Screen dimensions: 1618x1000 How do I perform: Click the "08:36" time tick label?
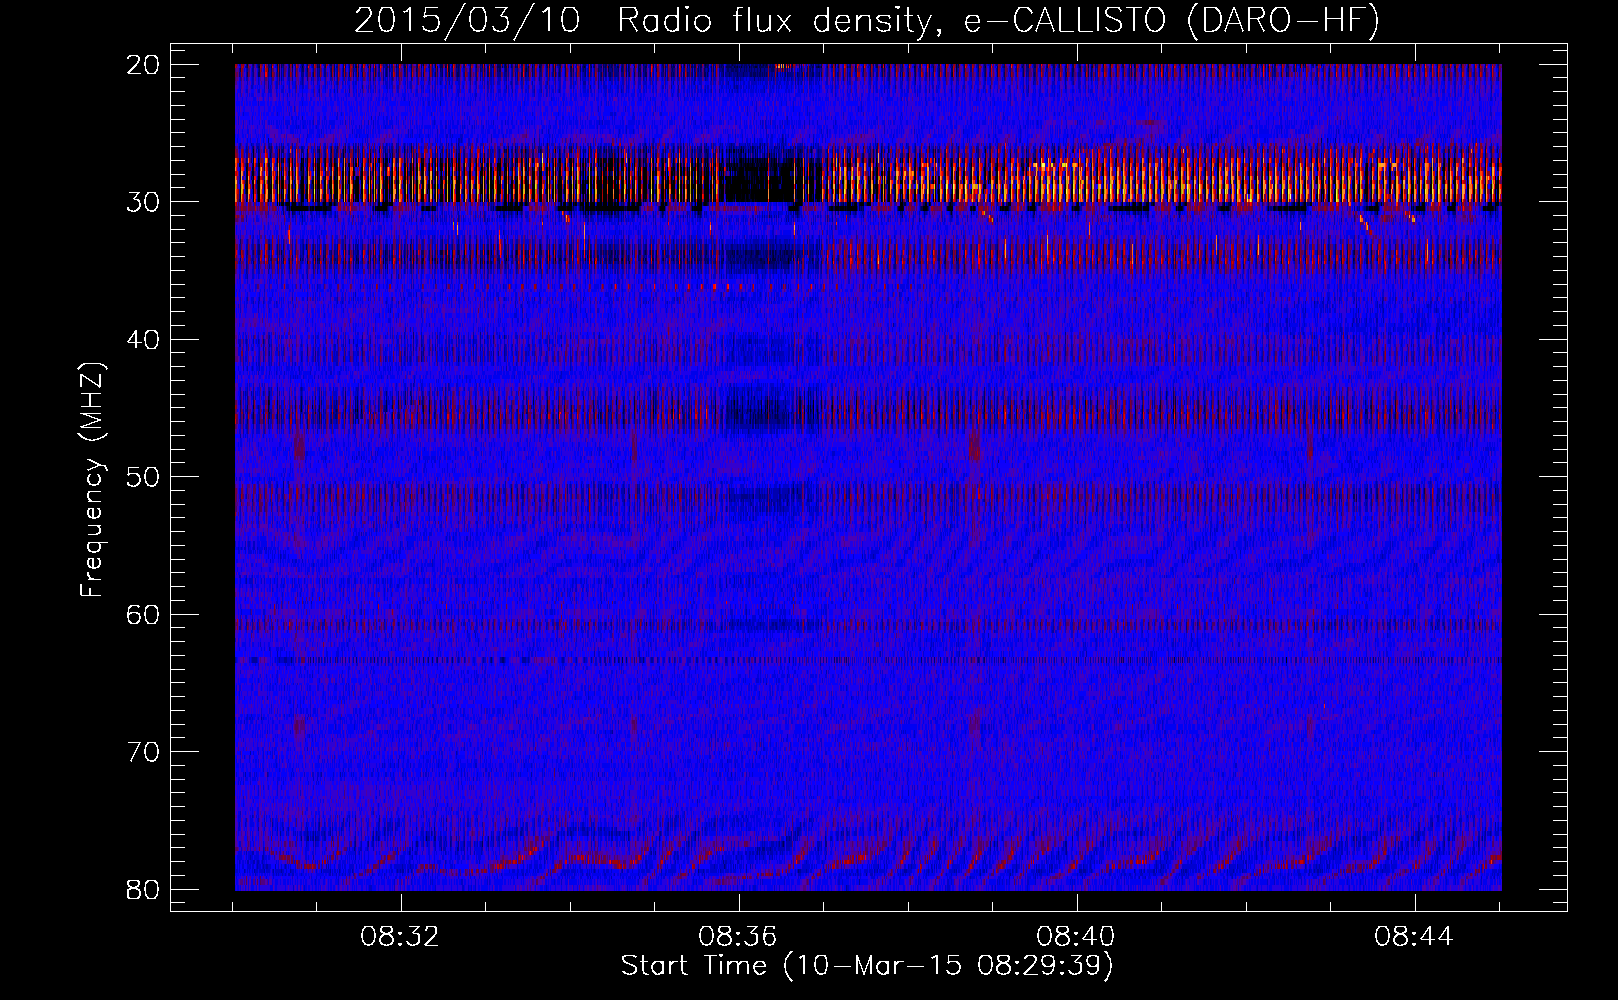739,937
